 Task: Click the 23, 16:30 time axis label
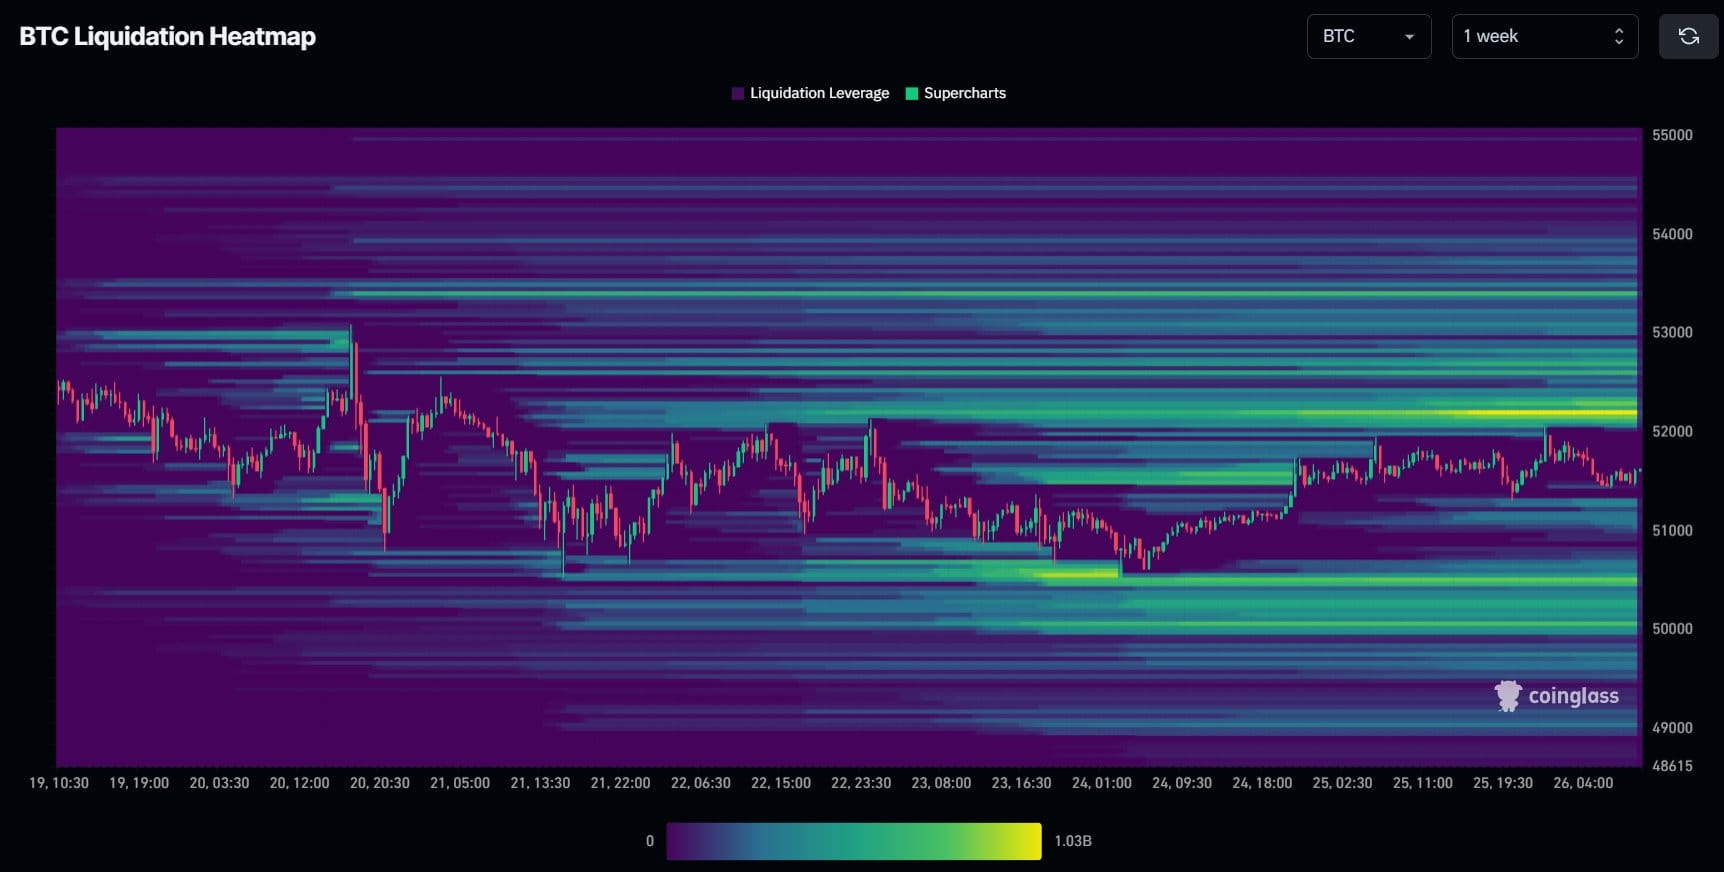1021,783
